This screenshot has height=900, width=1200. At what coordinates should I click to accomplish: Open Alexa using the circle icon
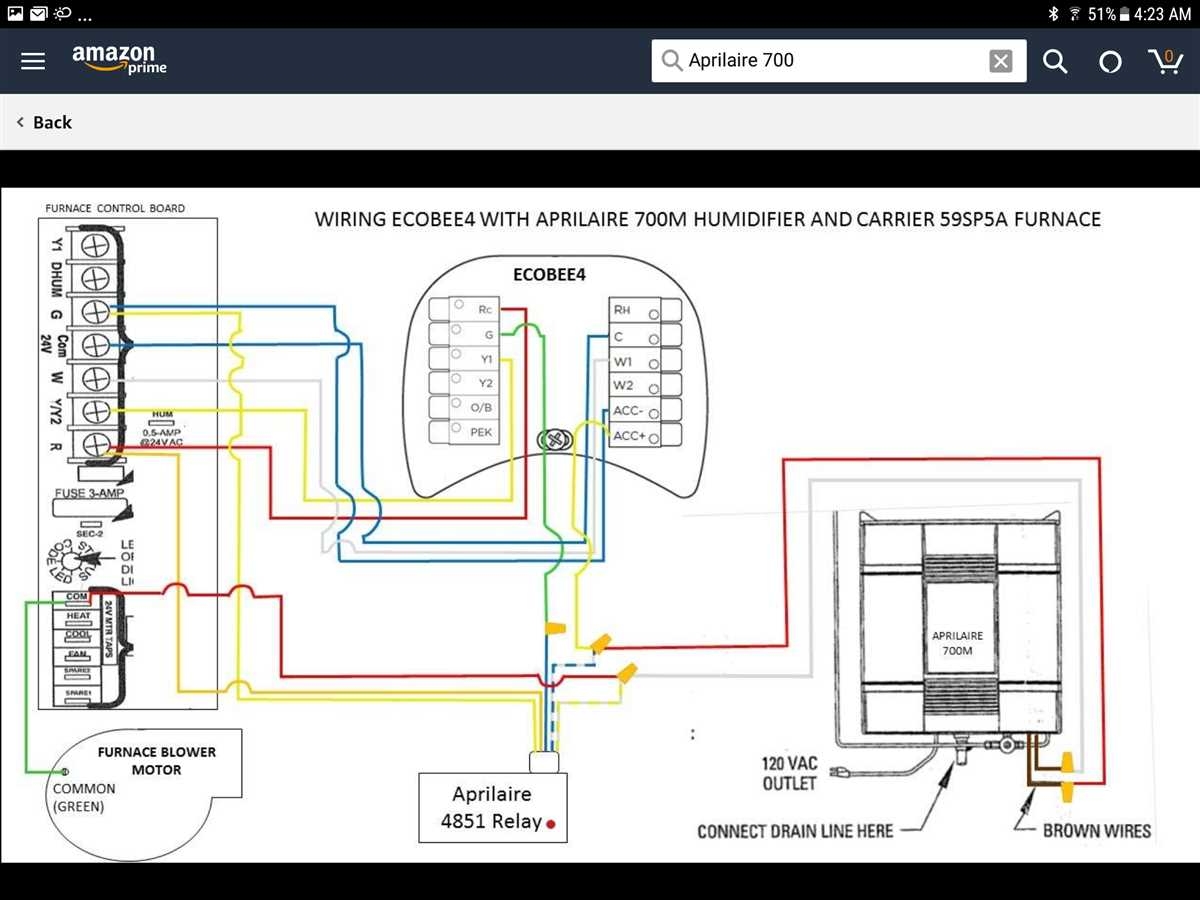1110,61
